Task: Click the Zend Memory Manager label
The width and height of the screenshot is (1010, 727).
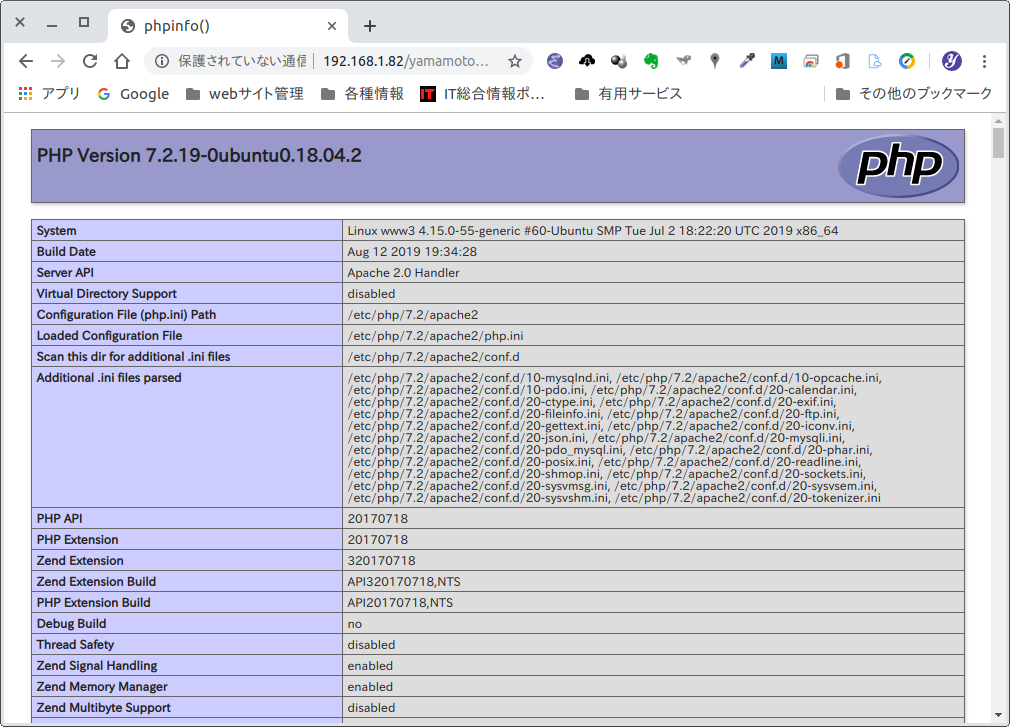Action: click(102, 687)
